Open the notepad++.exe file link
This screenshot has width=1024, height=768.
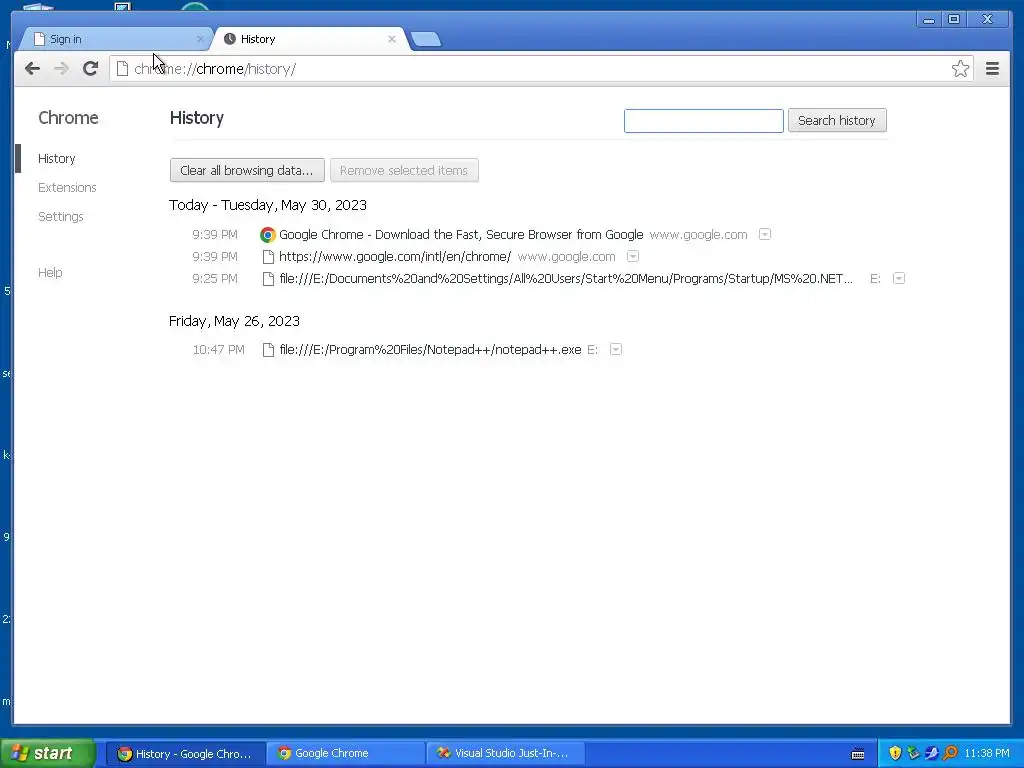[430, 350]
